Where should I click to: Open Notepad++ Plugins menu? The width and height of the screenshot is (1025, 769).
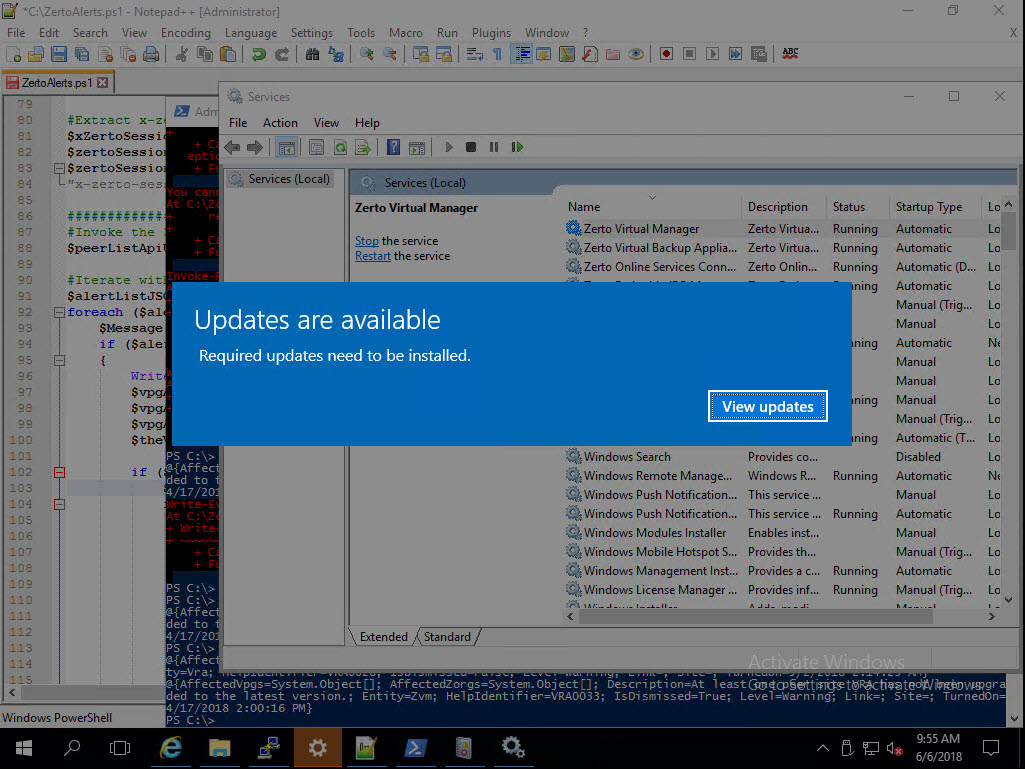[491, 33]
